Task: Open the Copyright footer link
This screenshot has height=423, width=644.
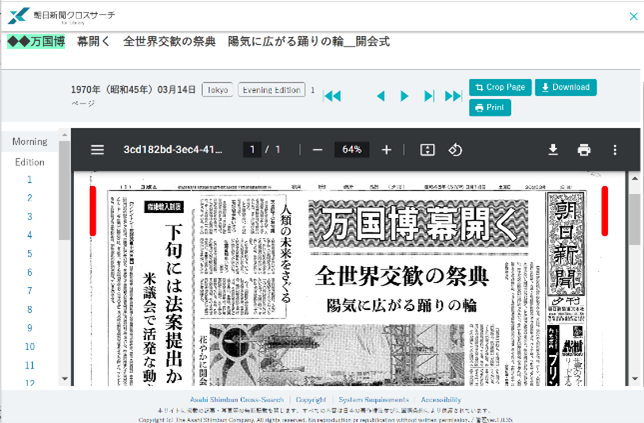Action: [x=311, y=400]
